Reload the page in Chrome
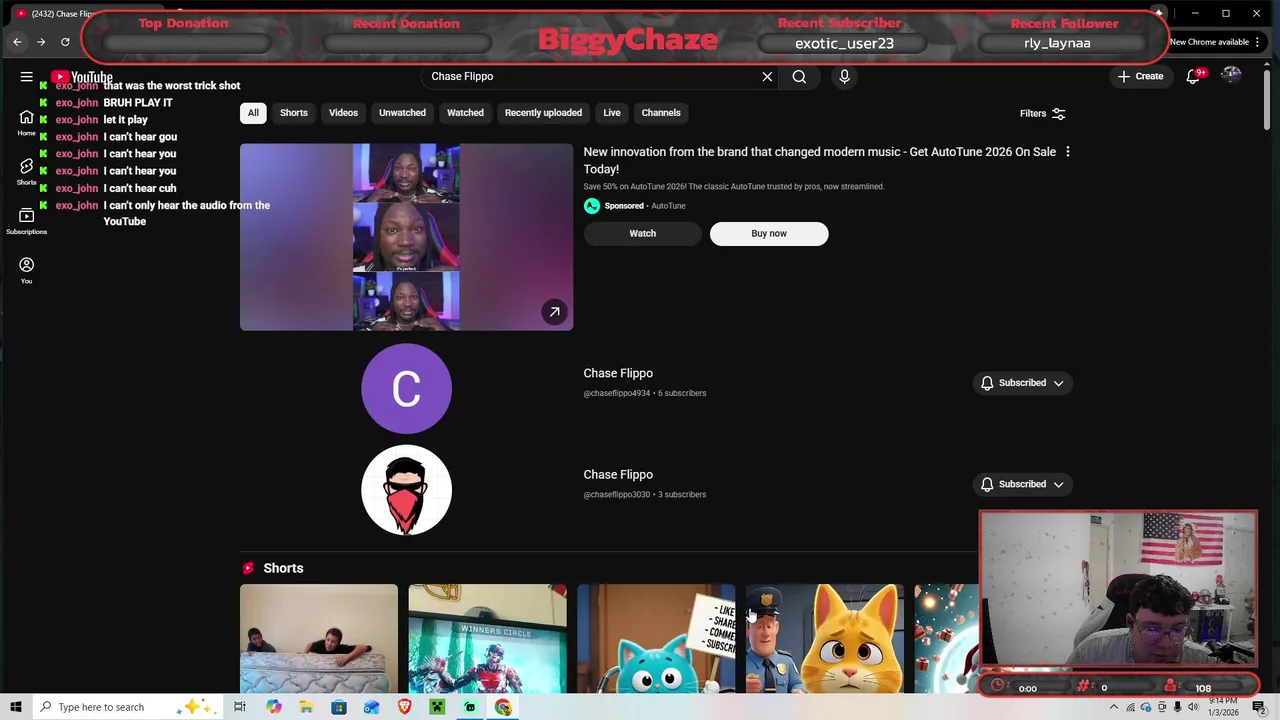This screenshot has width=1280, height=720. click(65, 42)
